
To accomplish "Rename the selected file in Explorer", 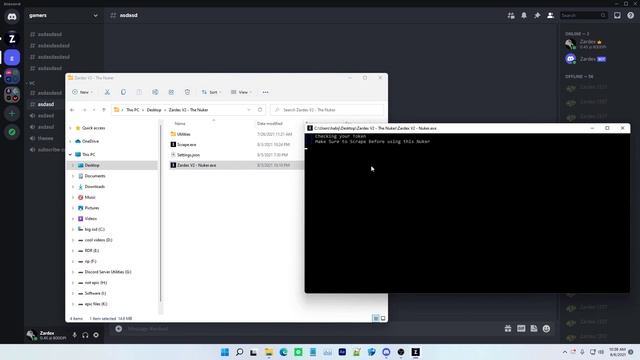I will pyautogui.click(x=155, y=92).
